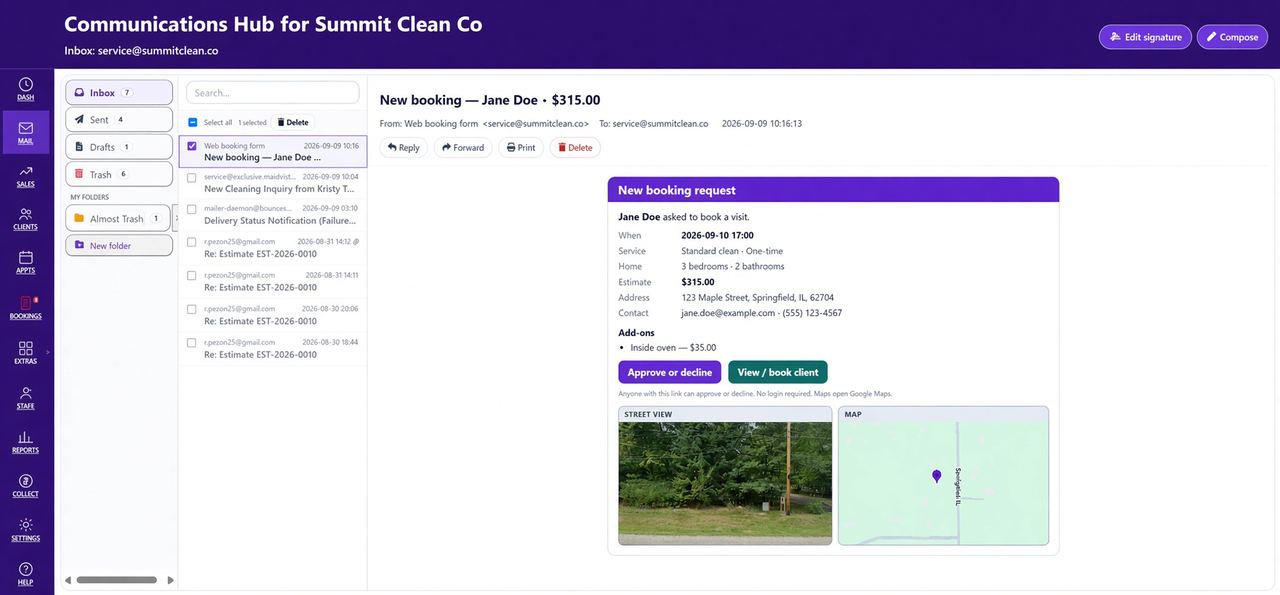Reply to the Jane Doe booking email
This screenshot has width=1280, height=595.
click(404, 148)
